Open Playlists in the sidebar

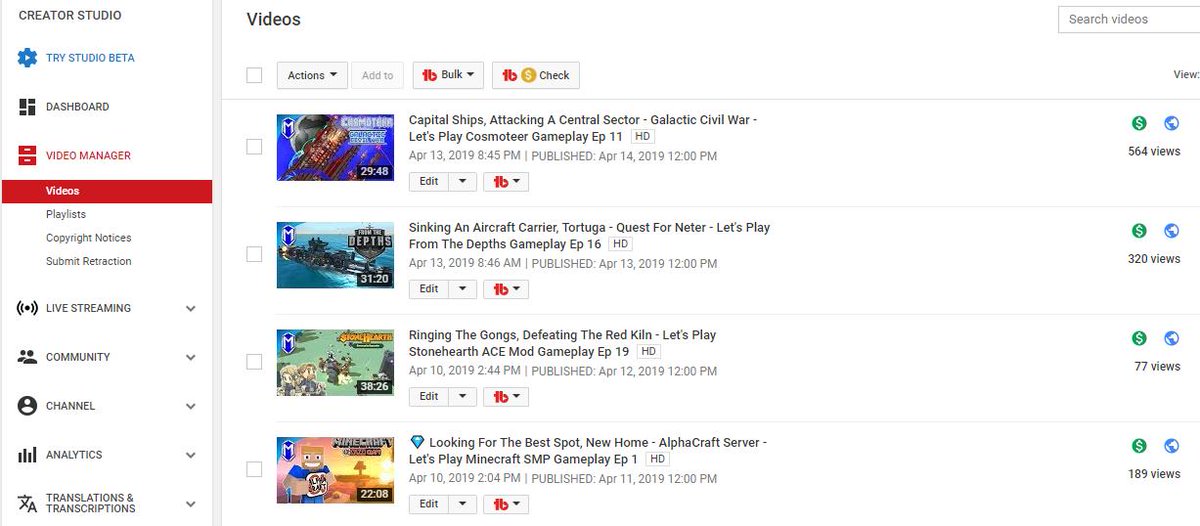click(x=66, y=214)
